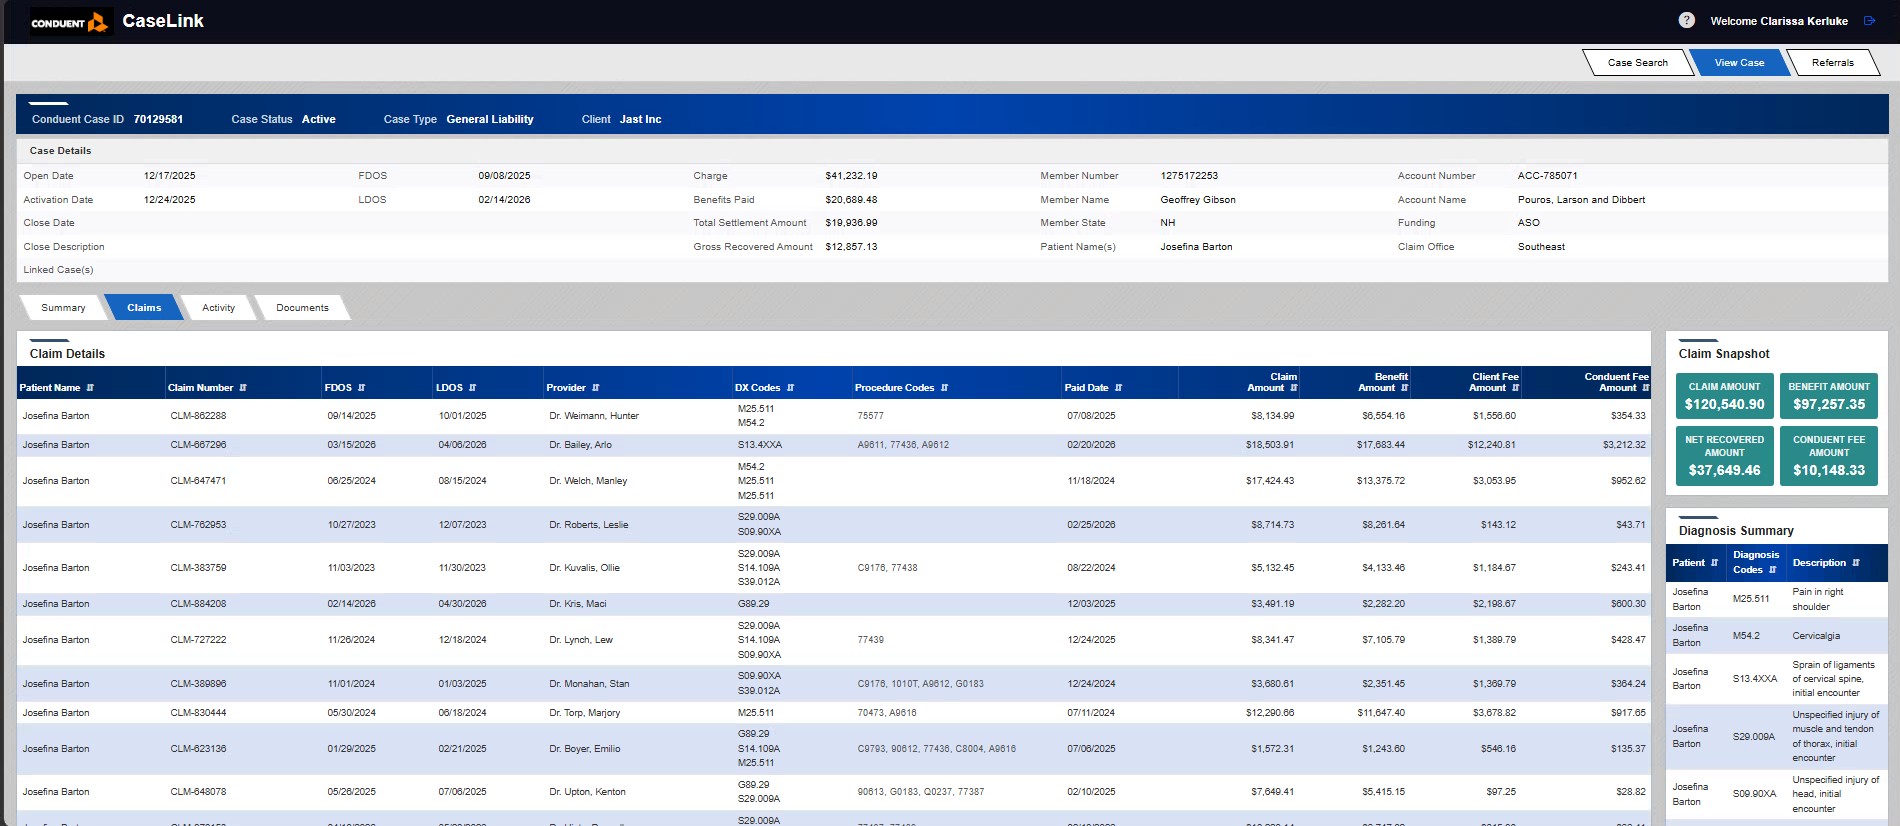Sort claims by Conduent Fee Amount icon

tap(1646, 388)
